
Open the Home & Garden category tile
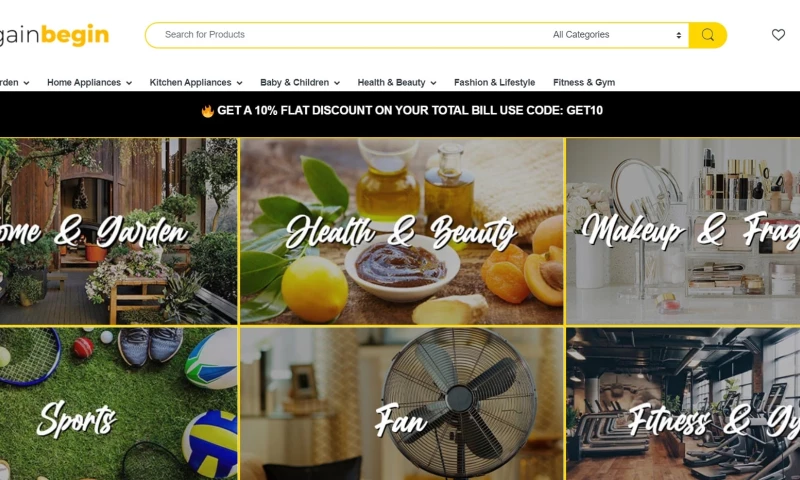pyautogui.click(x=118, y=232)
